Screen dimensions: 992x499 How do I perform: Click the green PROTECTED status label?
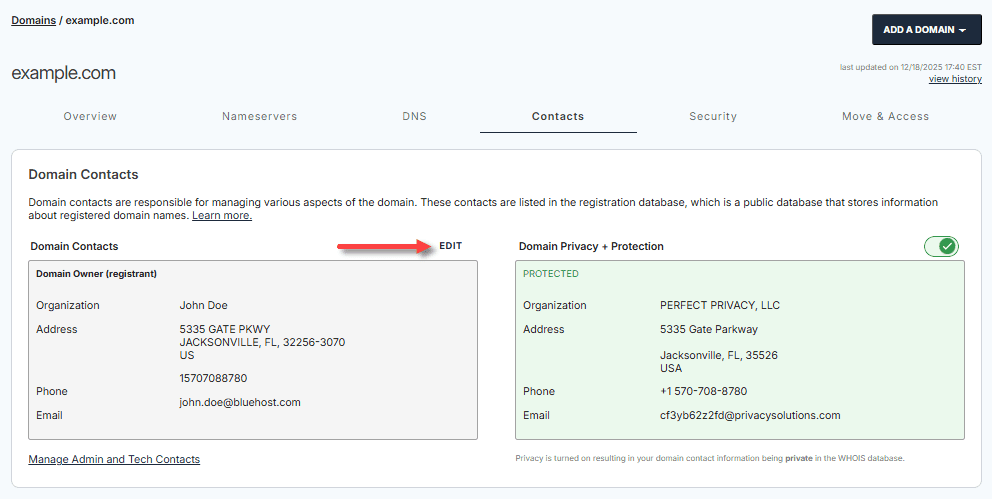point(550,273)
